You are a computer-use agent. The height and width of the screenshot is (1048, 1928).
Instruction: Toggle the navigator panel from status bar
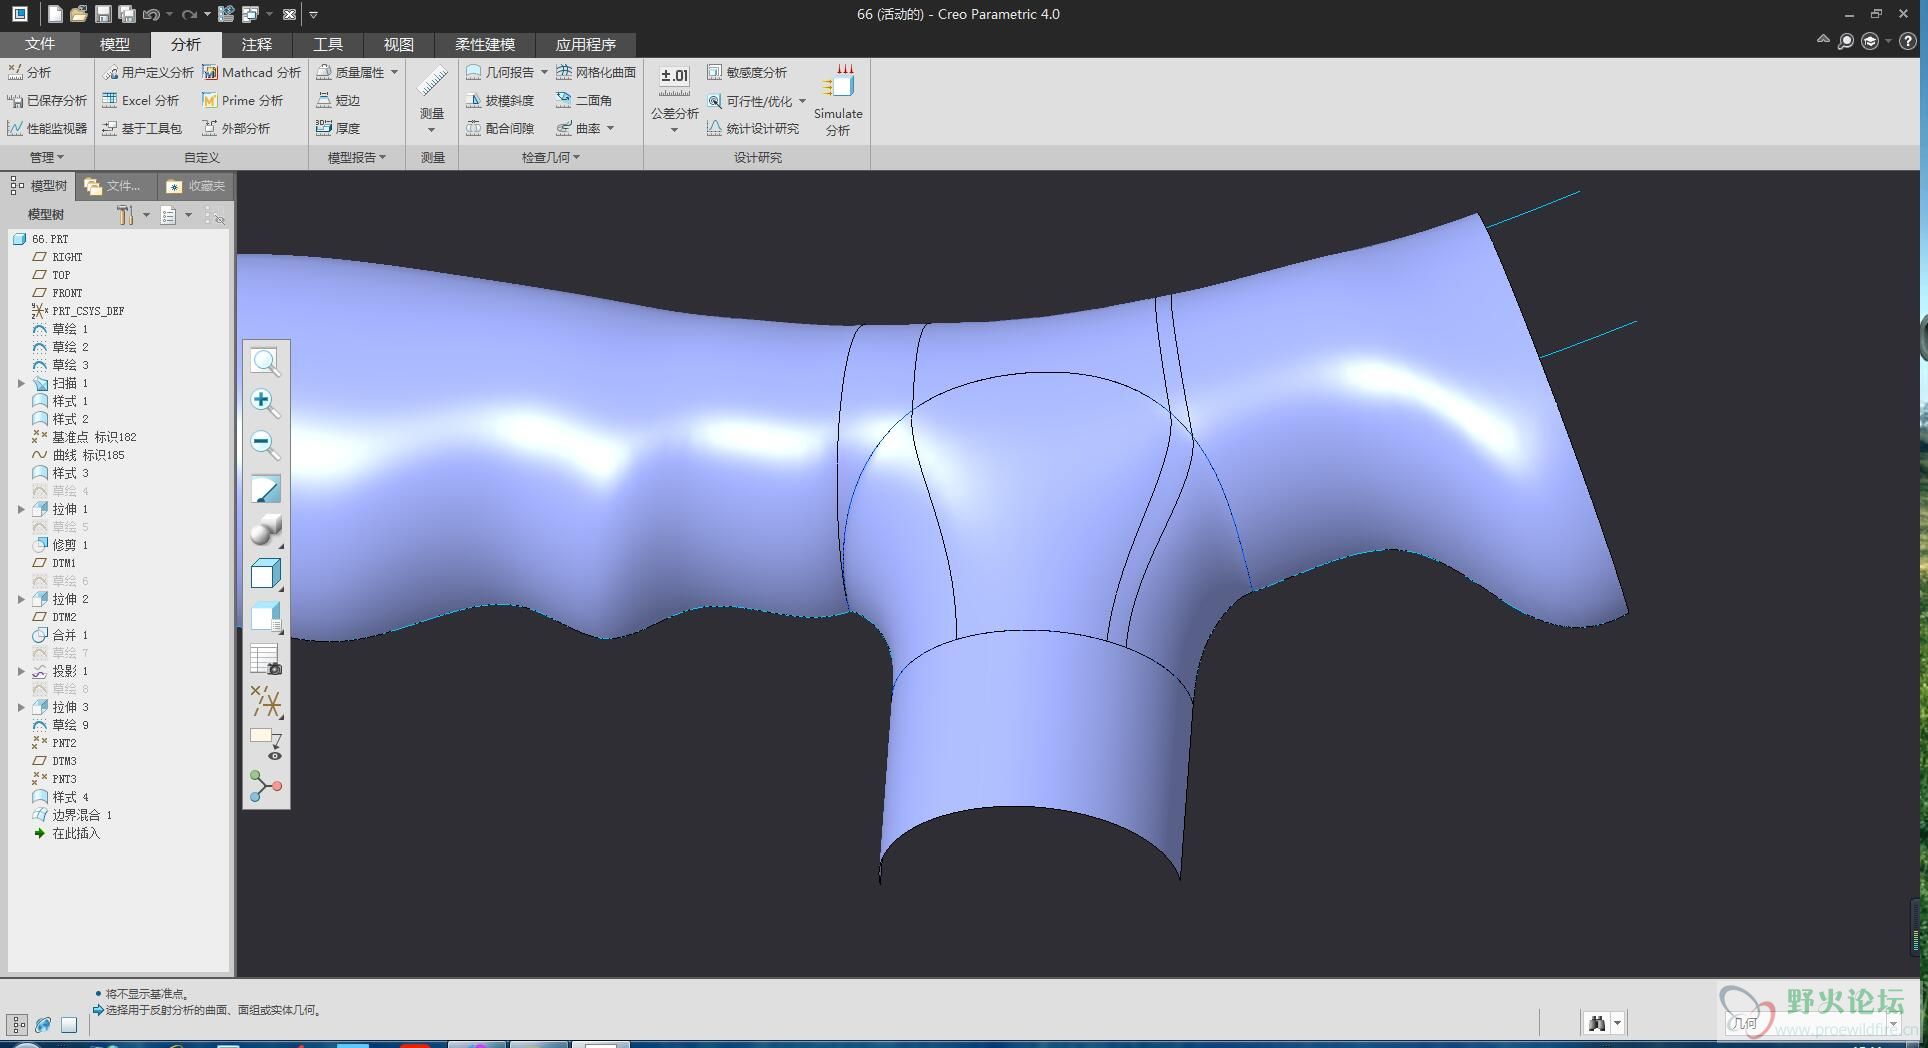(18, 1024)
